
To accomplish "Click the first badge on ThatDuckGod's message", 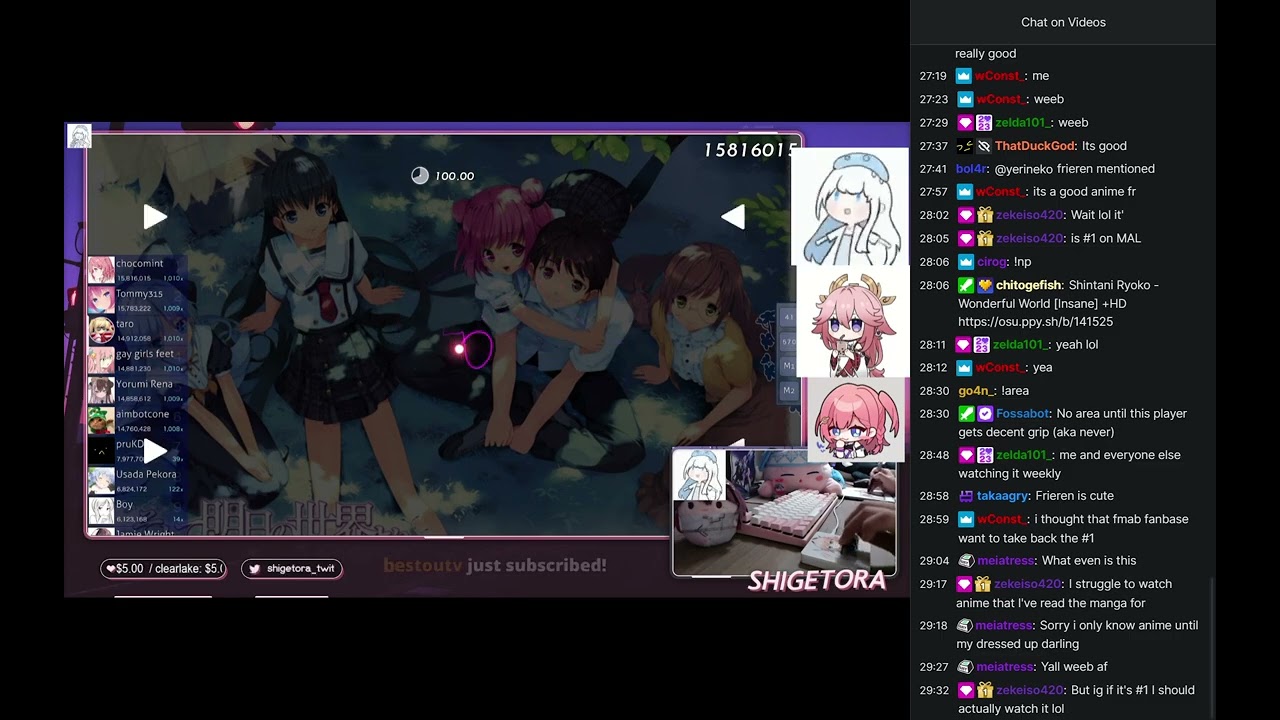I will 965,146.
